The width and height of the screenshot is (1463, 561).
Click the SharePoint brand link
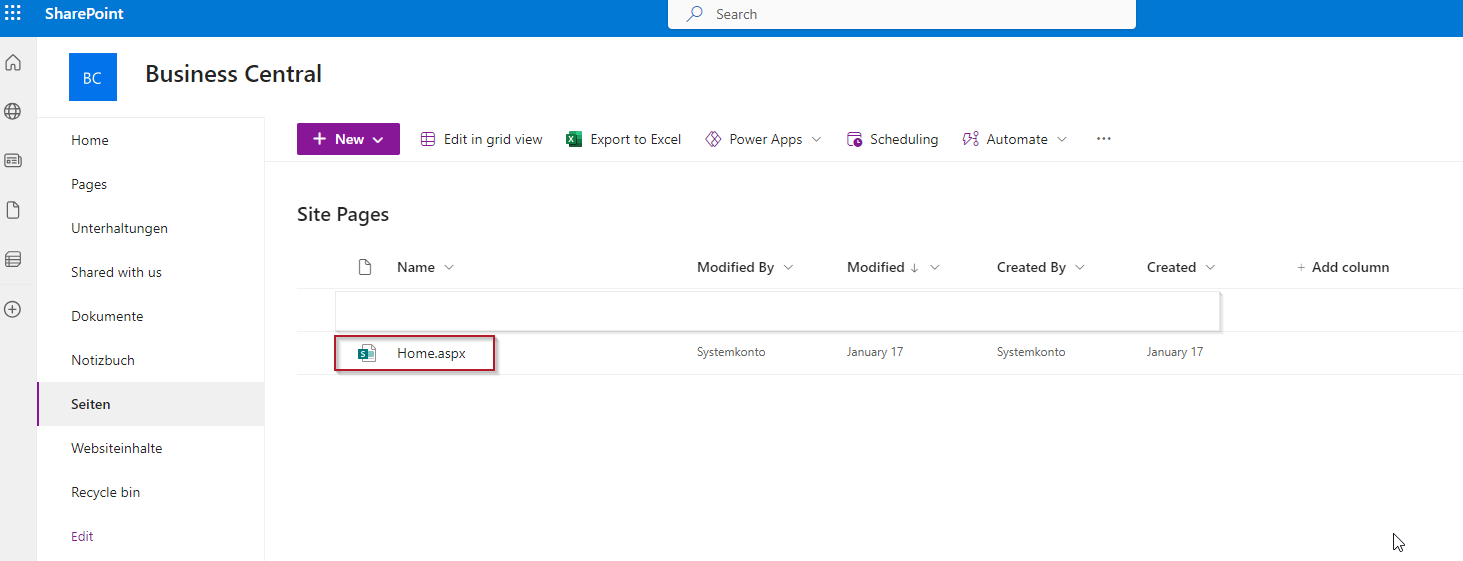tap(84, 14)
